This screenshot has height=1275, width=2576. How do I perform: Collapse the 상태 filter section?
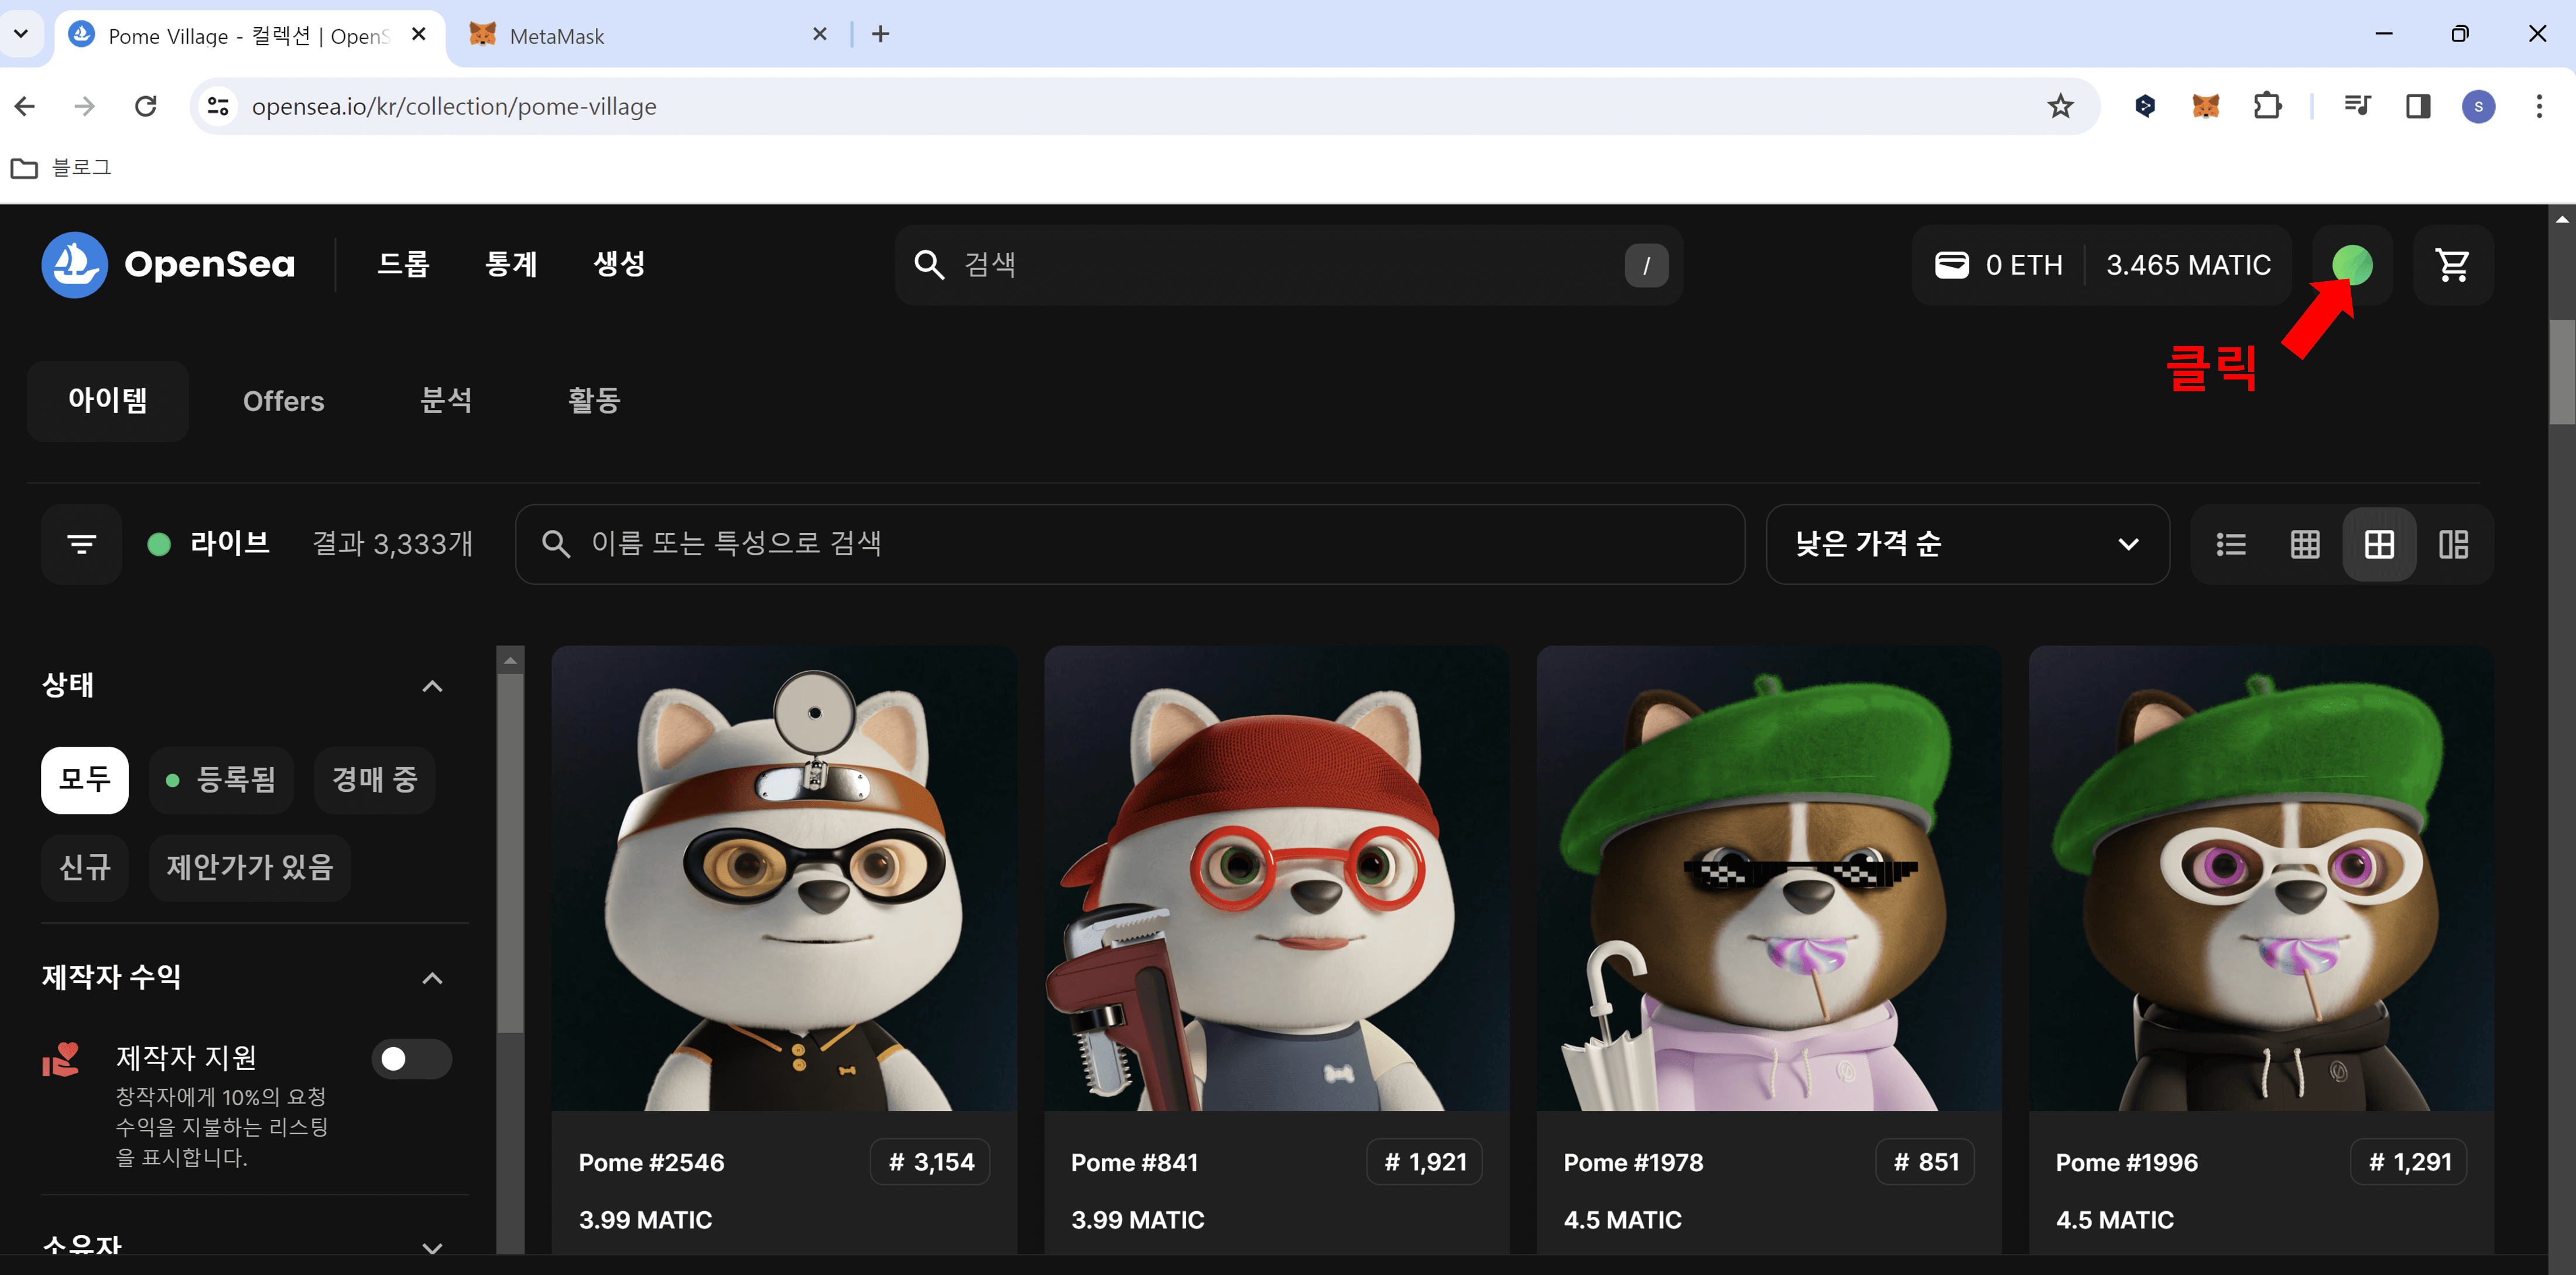click(x=432, y=685)
